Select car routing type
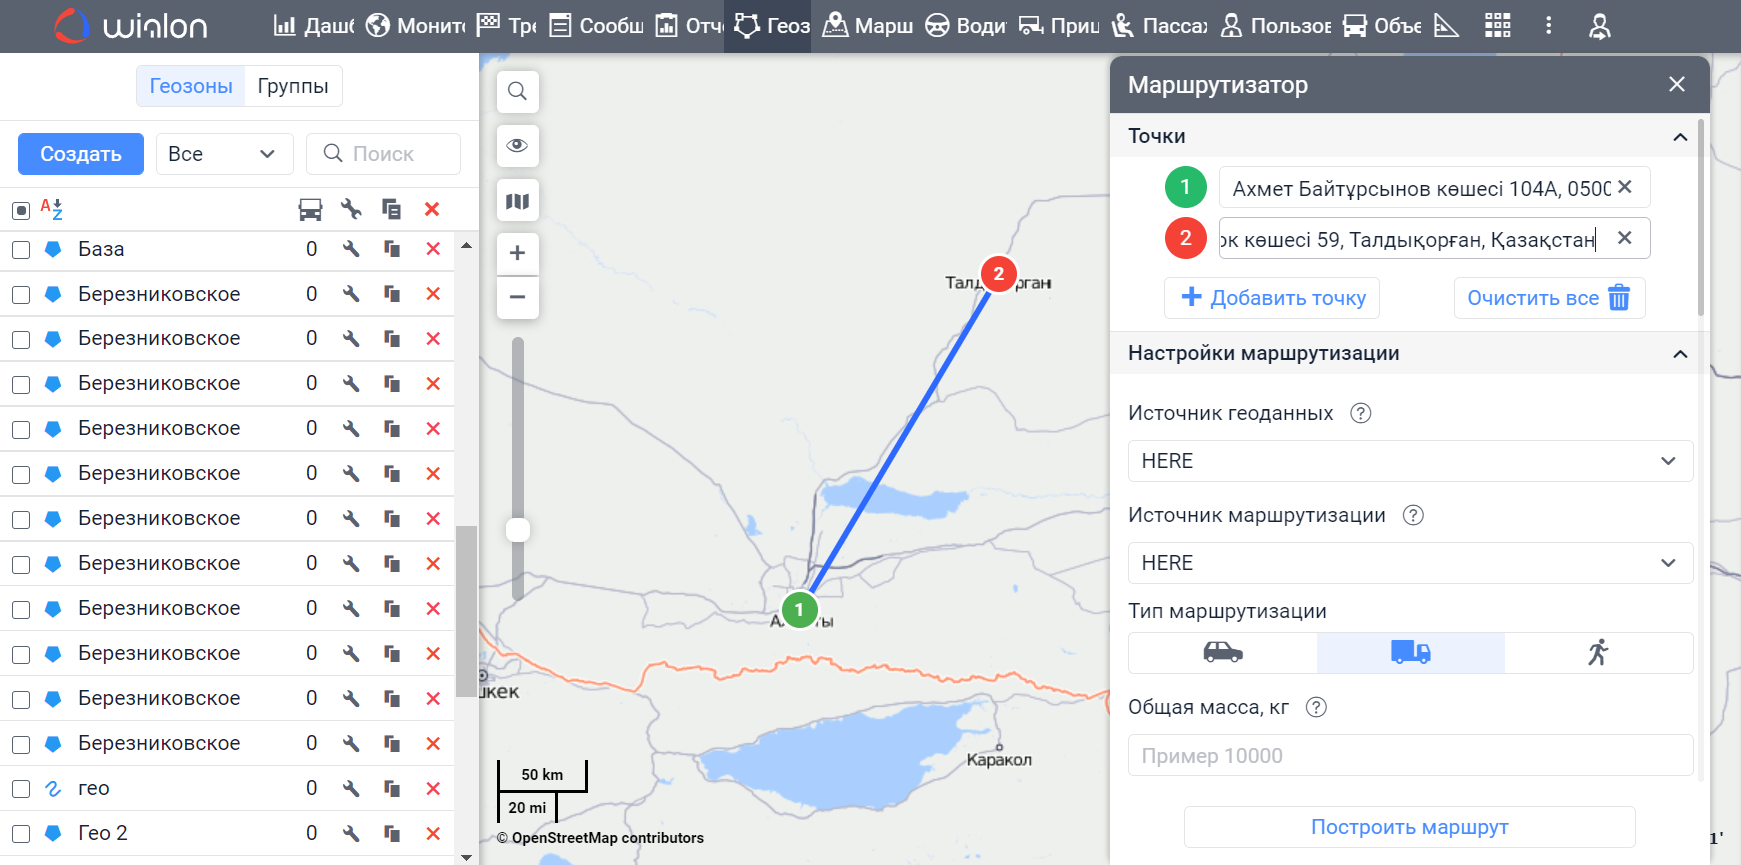The height and width of the screenshot is (865, 1741). (x=1223, y=653)
